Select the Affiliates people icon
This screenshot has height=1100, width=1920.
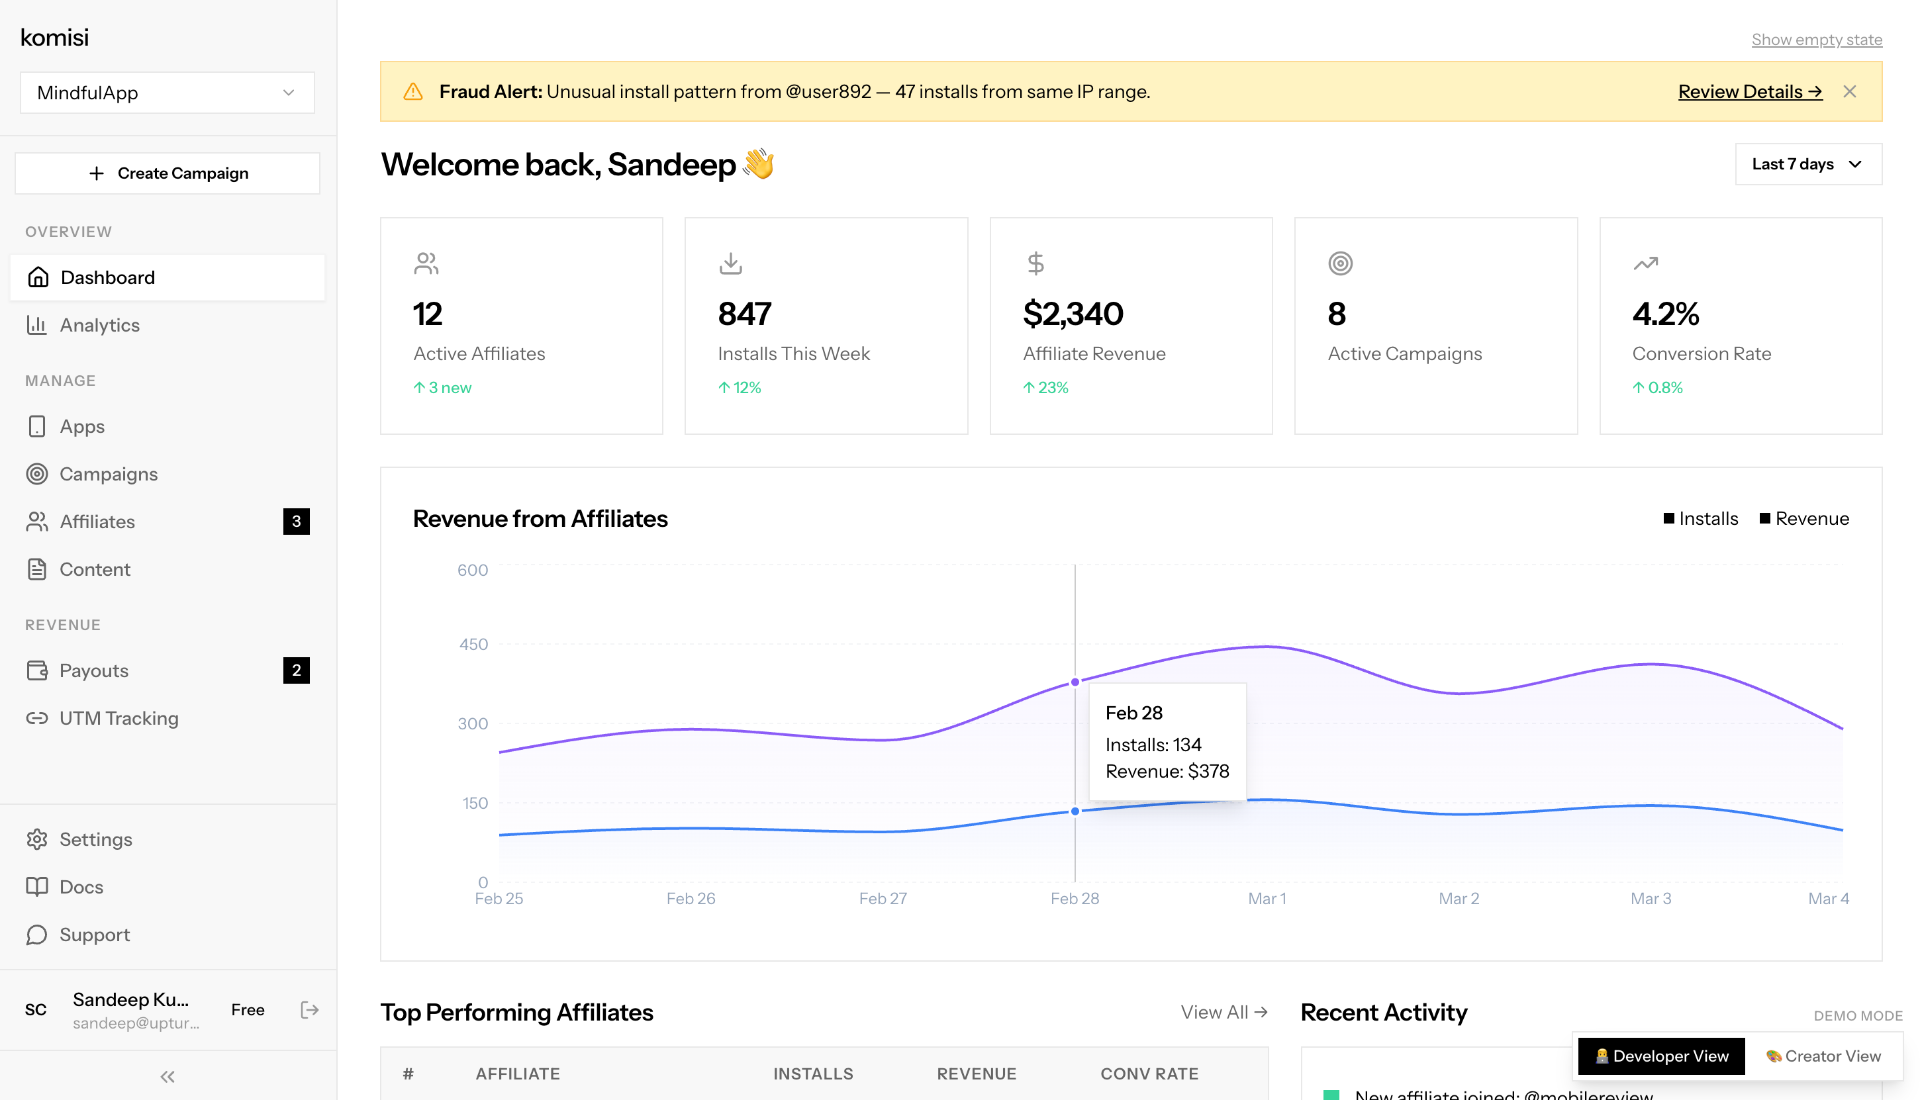[38, 521]
